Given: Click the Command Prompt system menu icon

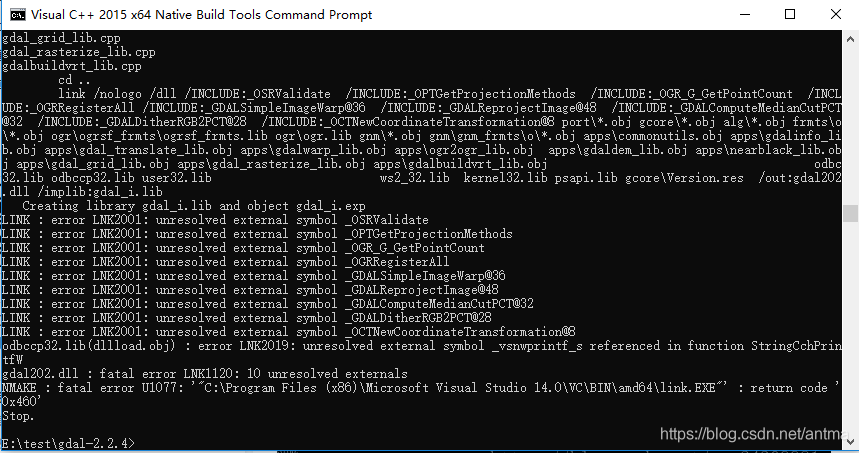Looking at the screenshot, I should 14,14.
